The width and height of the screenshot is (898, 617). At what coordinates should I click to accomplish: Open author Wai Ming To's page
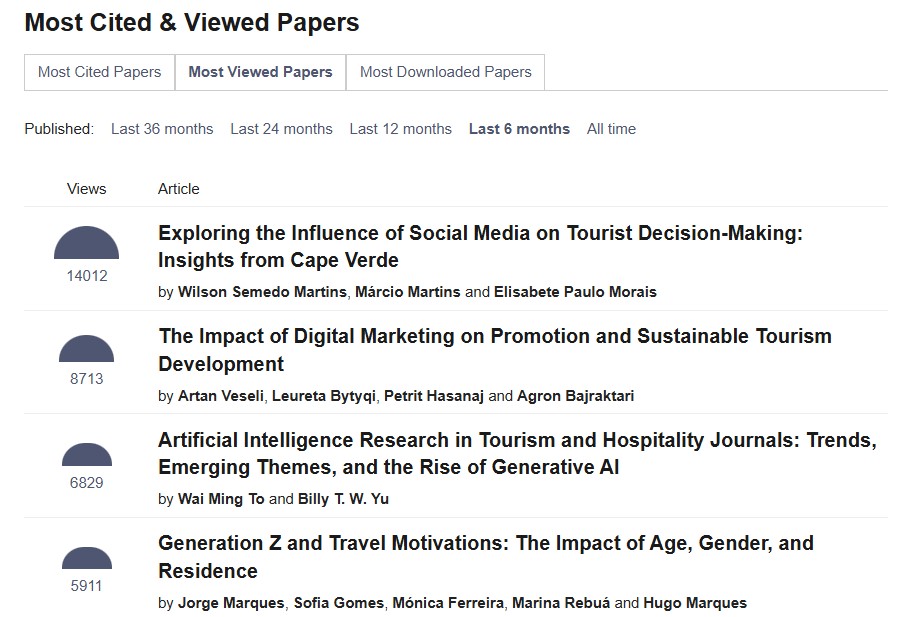click(221, 499)
